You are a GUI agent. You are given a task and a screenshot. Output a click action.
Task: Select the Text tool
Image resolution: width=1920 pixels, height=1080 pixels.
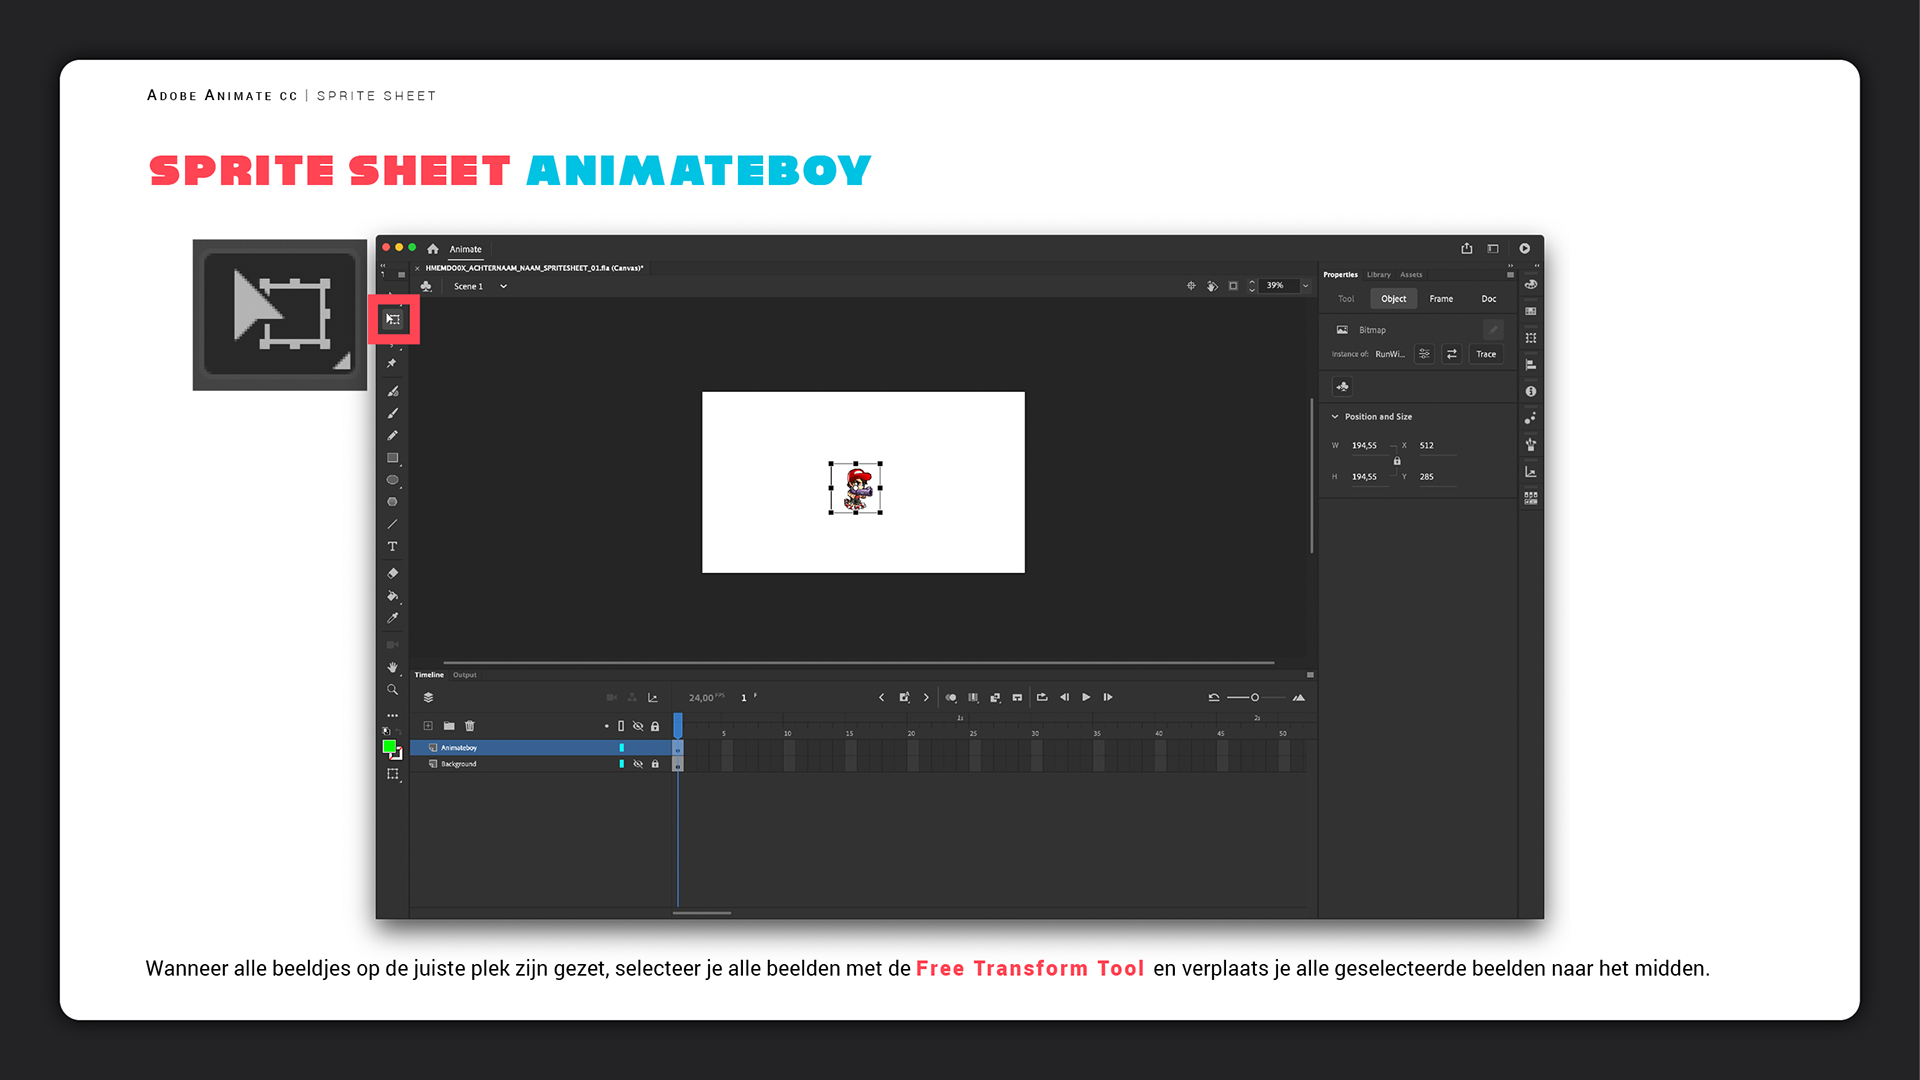[x=392, y=546]
